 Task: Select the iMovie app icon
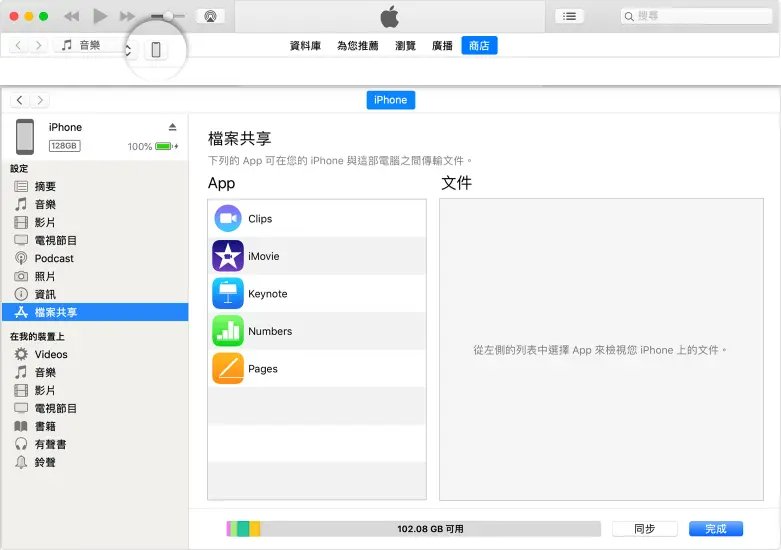(x=228, y=256)
